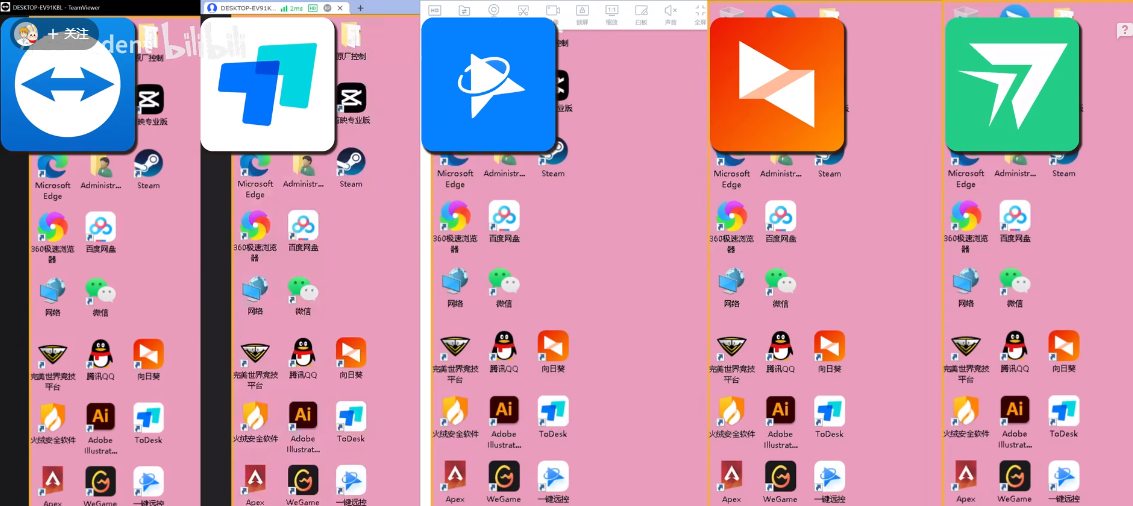
Task: Open Steam in the ToDesk tabbed window
Action: (350, 169)
